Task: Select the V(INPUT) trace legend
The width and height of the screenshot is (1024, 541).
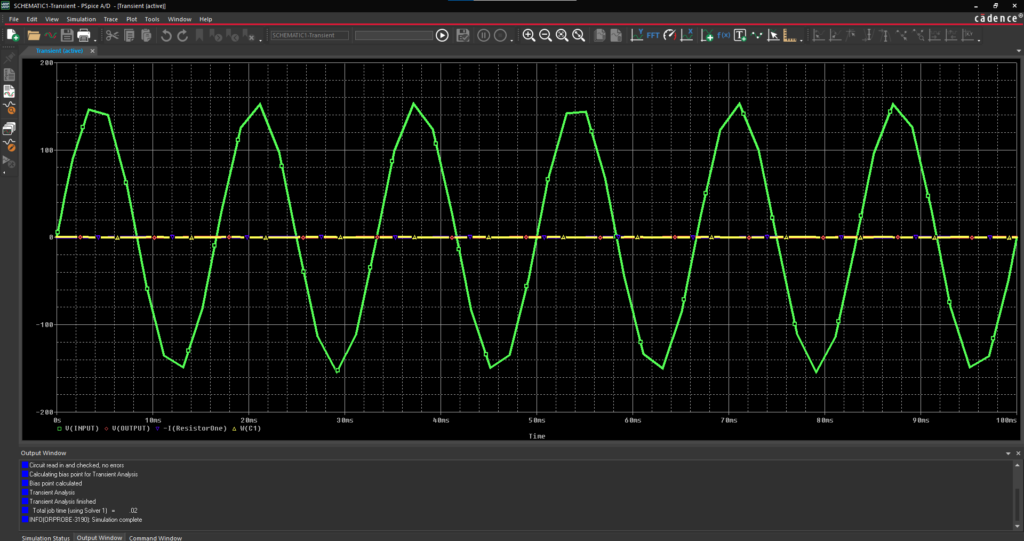Action: pyautogui.click(x=78, y=429)
